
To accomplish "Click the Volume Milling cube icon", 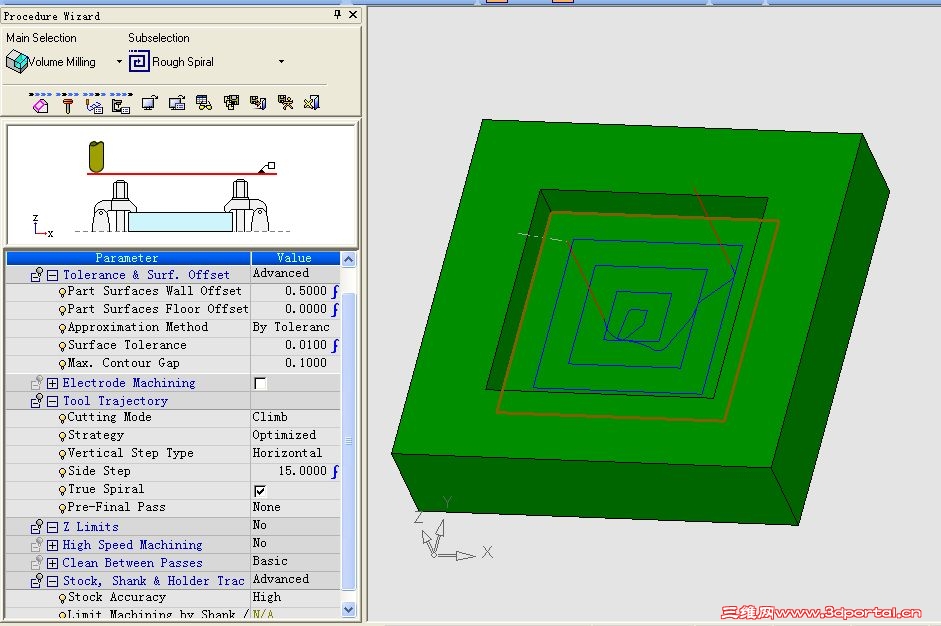I will 17,62.
